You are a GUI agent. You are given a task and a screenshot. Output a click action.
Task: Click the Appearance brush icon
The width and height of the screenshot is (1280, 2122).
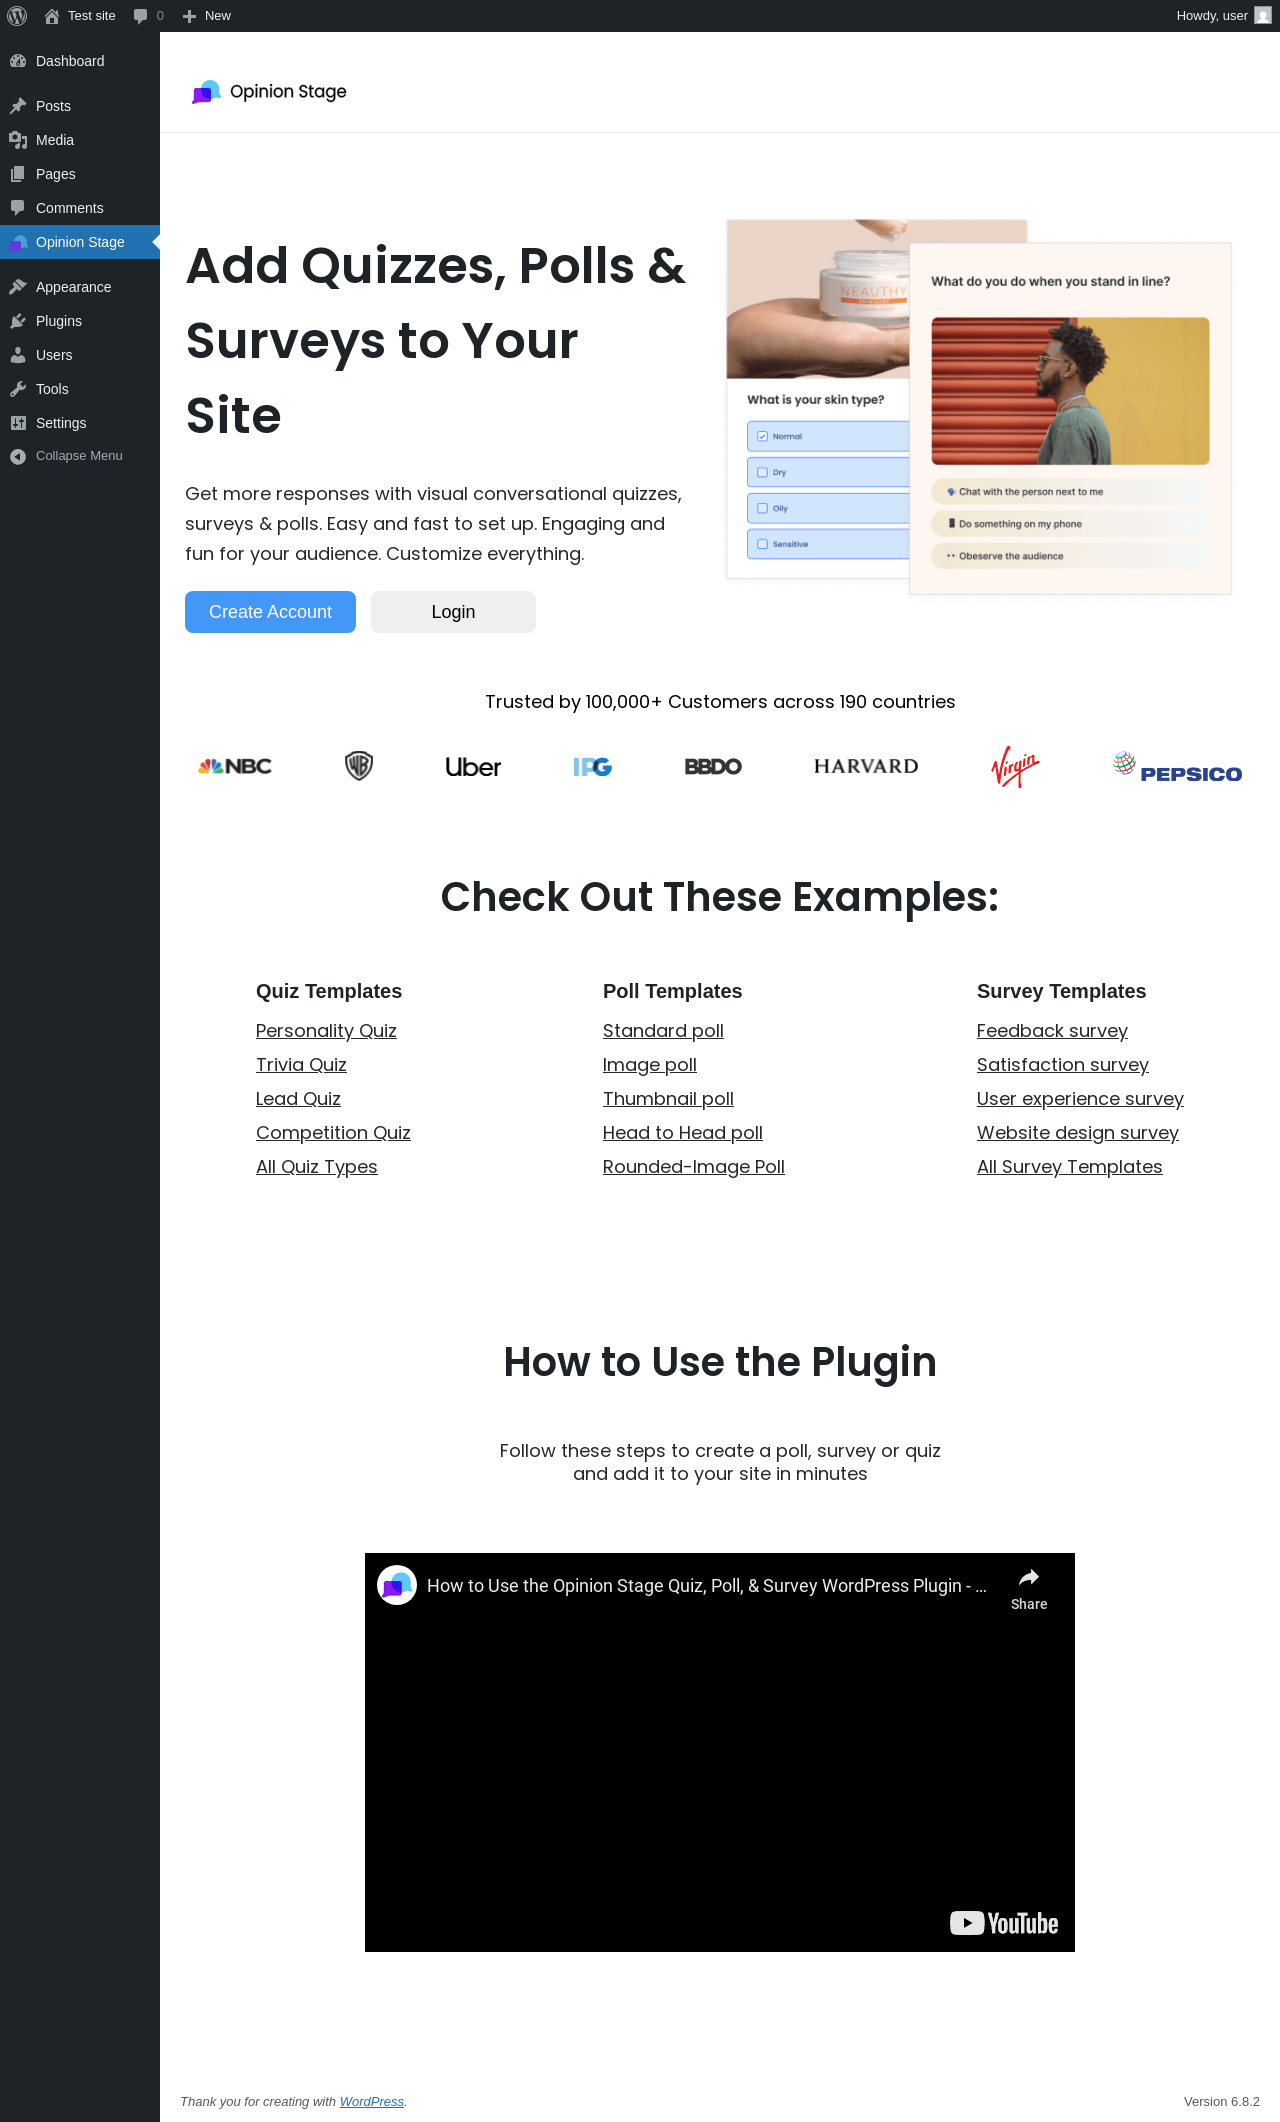point(18,287)
